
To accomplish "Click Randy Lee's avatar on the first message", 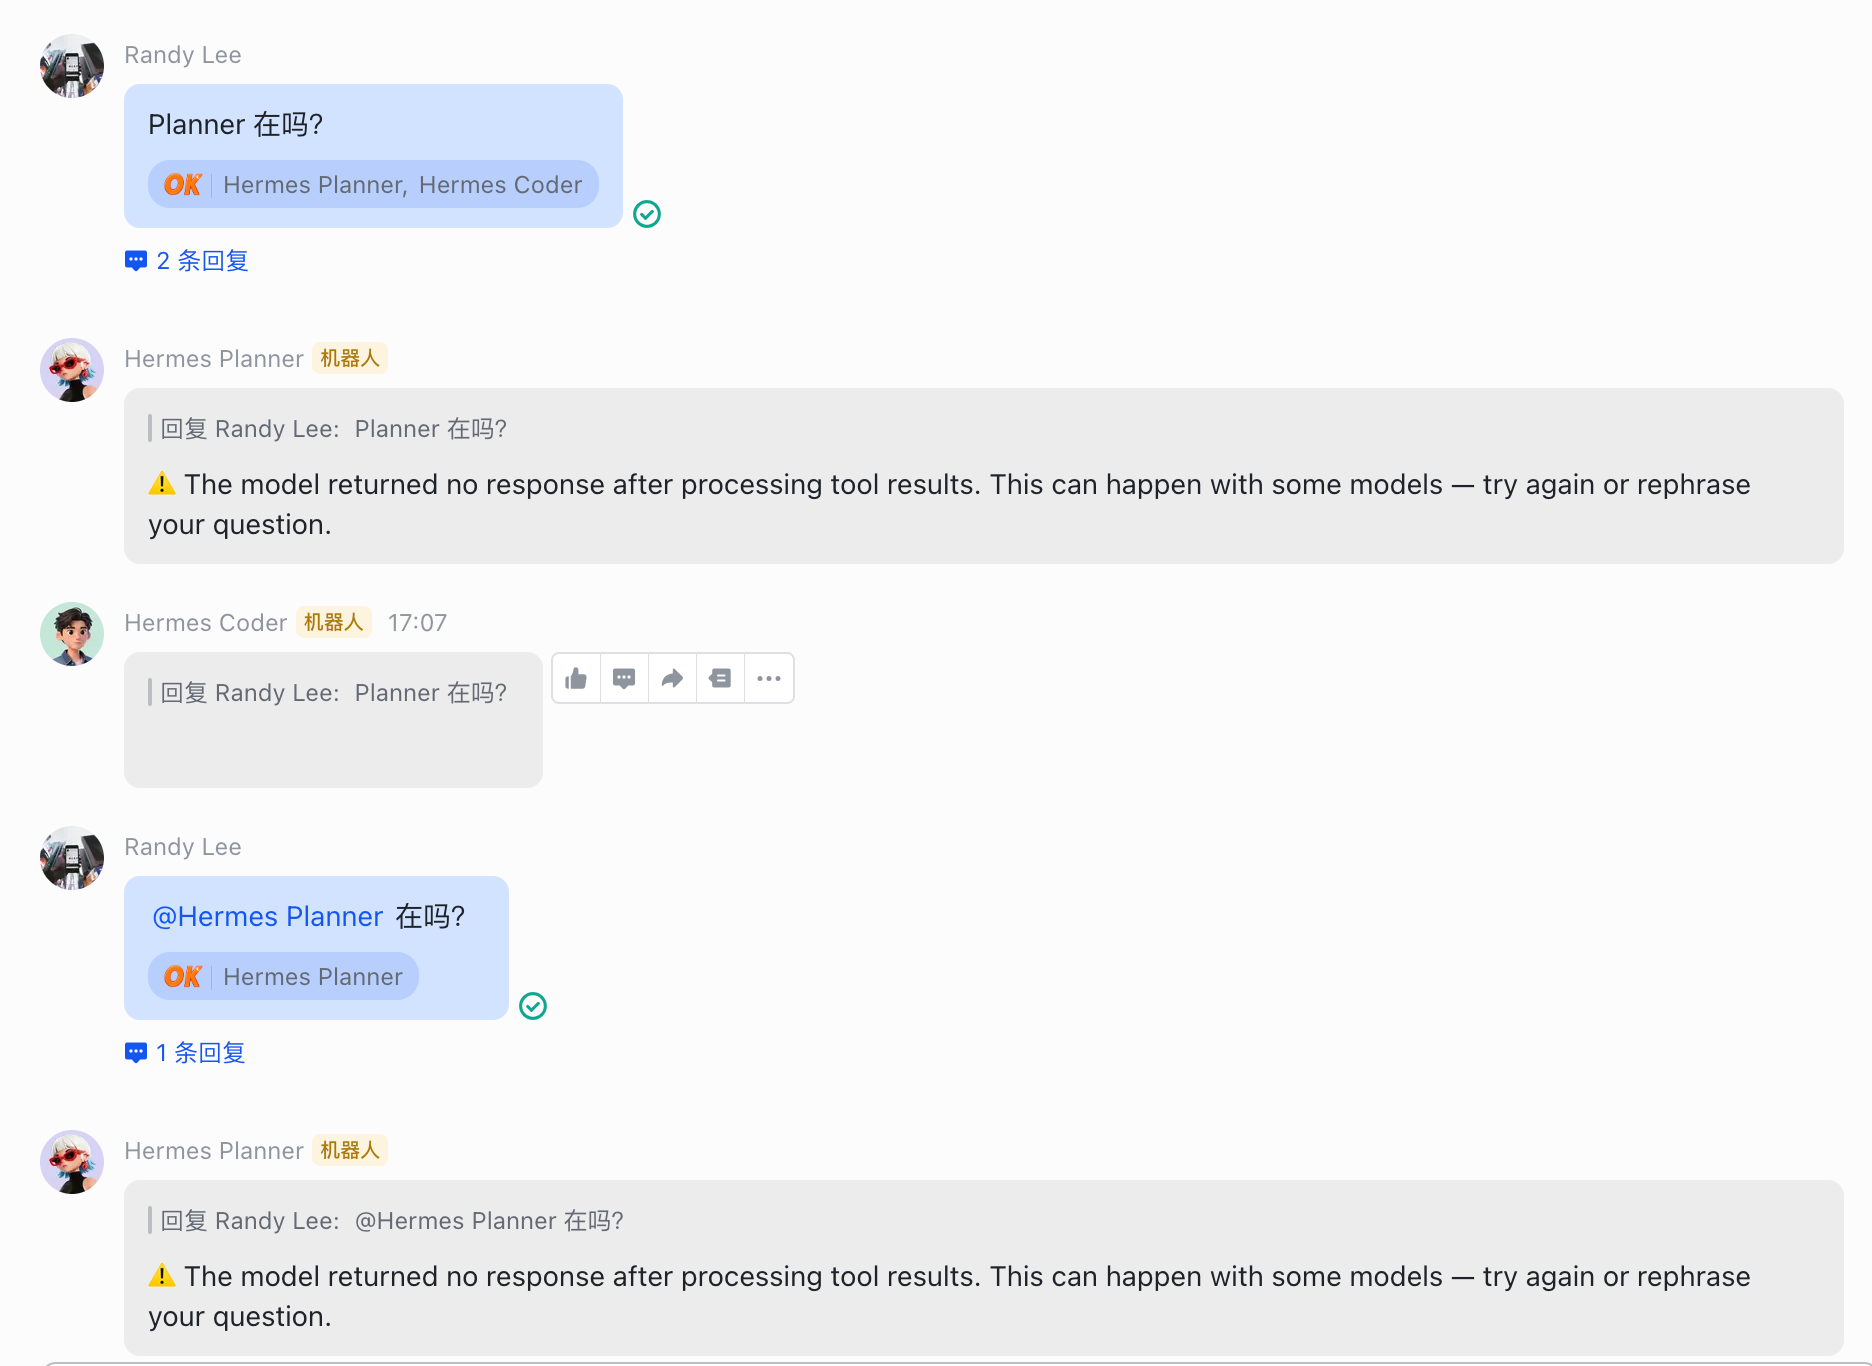I will [x=72, y=66].
